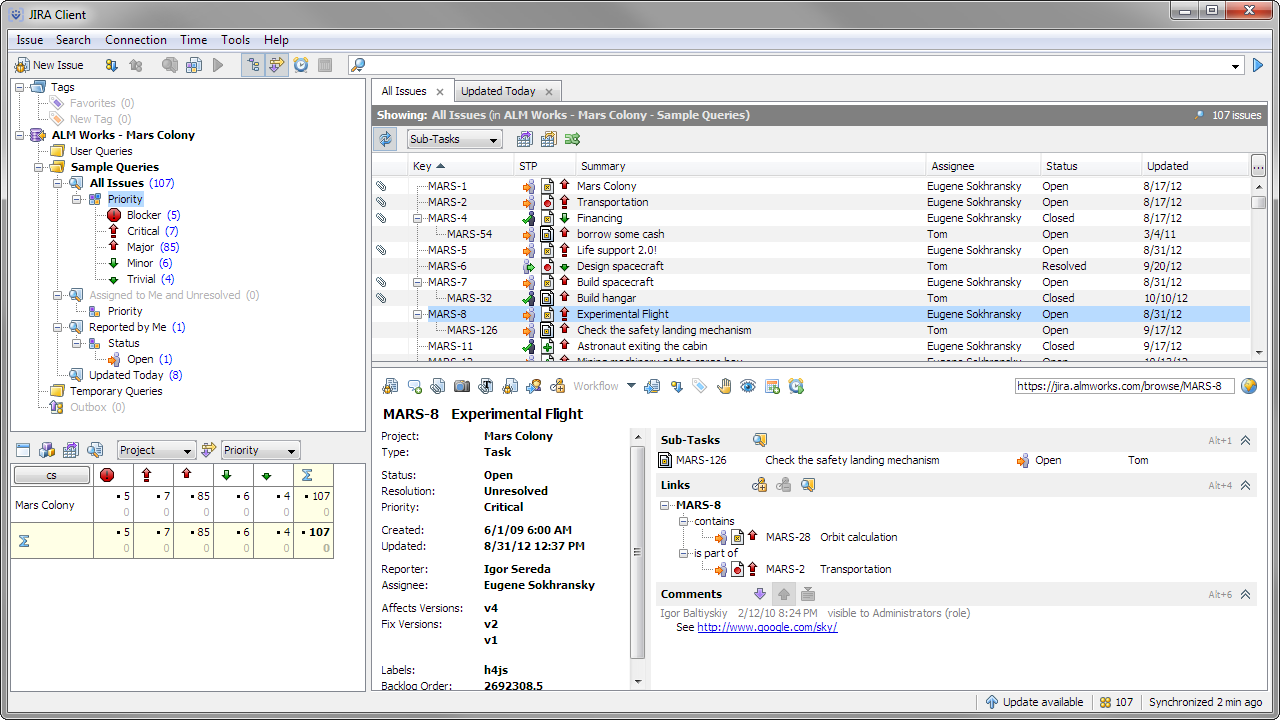Open the Workflow dropdown in issue toolbar
This screenshot has height=720, width=1280.
604,386
